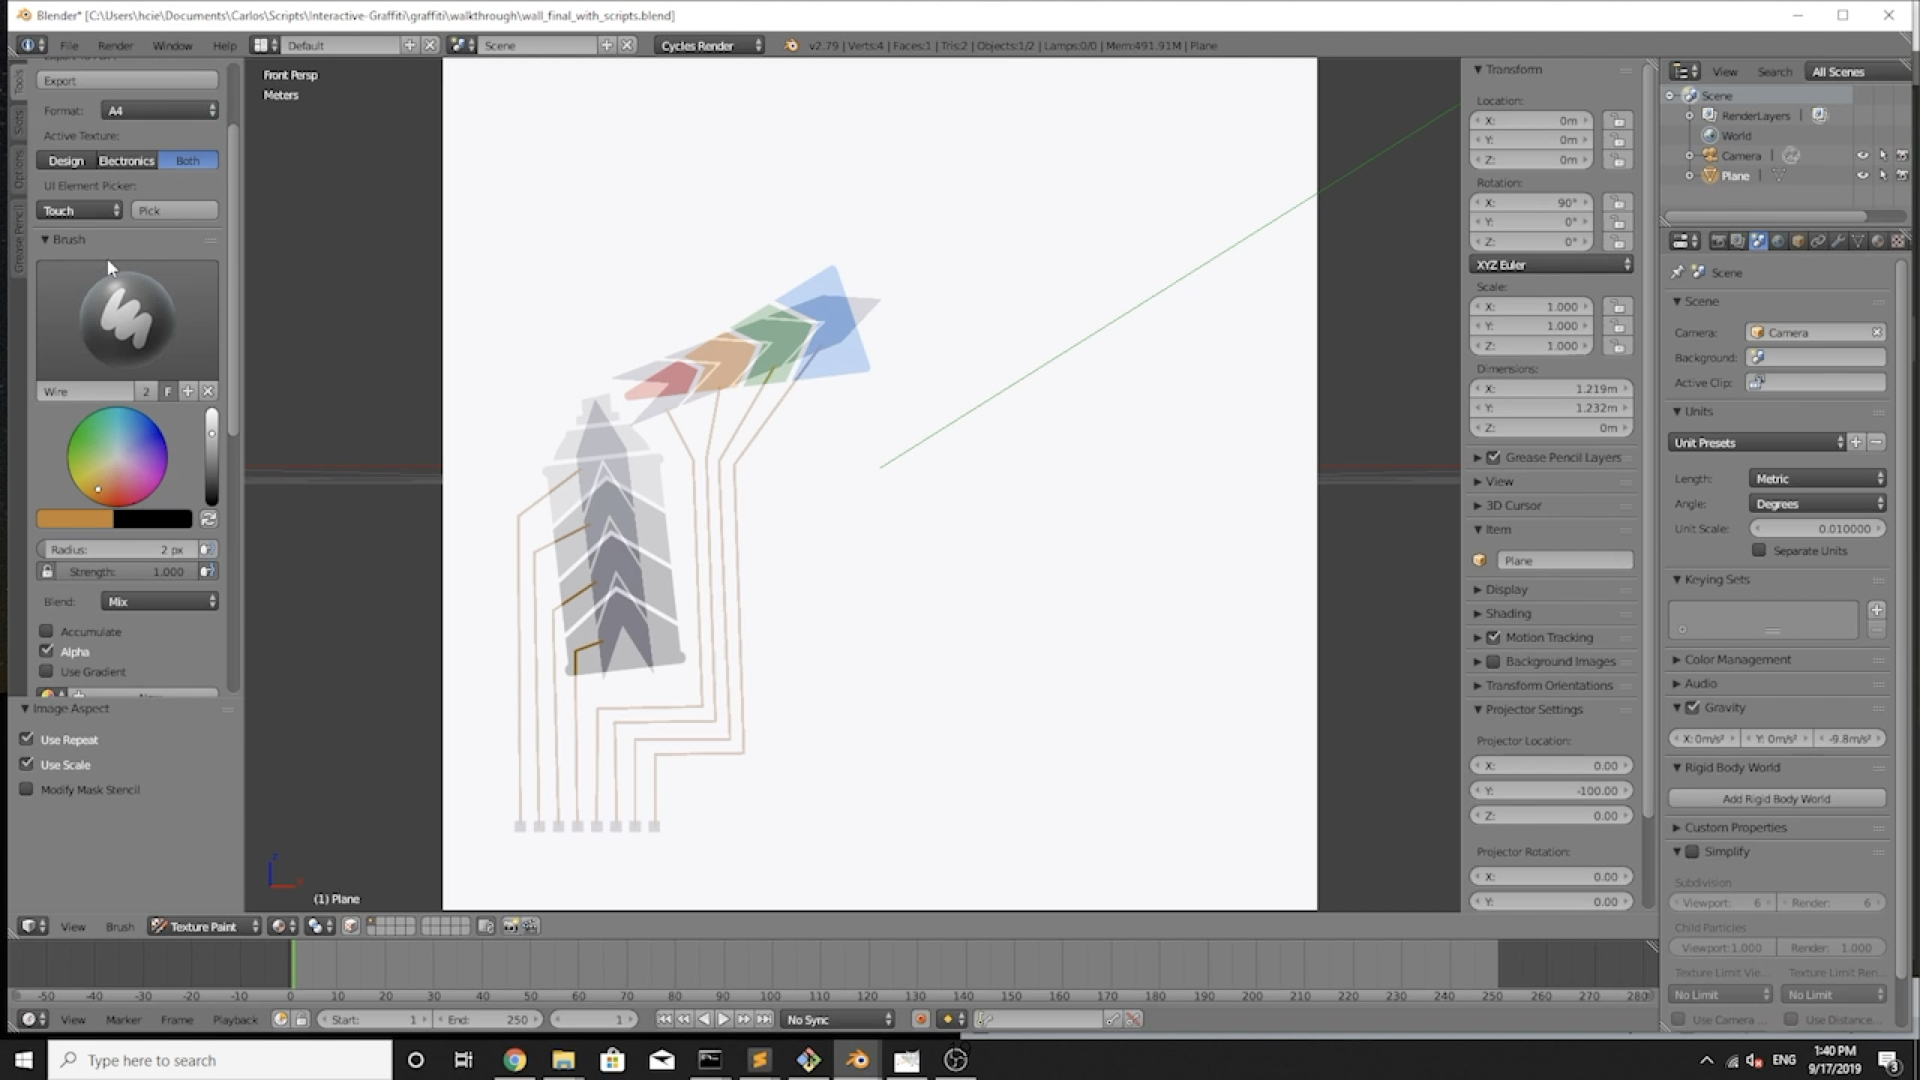Enable Use Gradient checkbox
The width and height of the screenshot is (1920, 1080).
(x=46, y=671)
